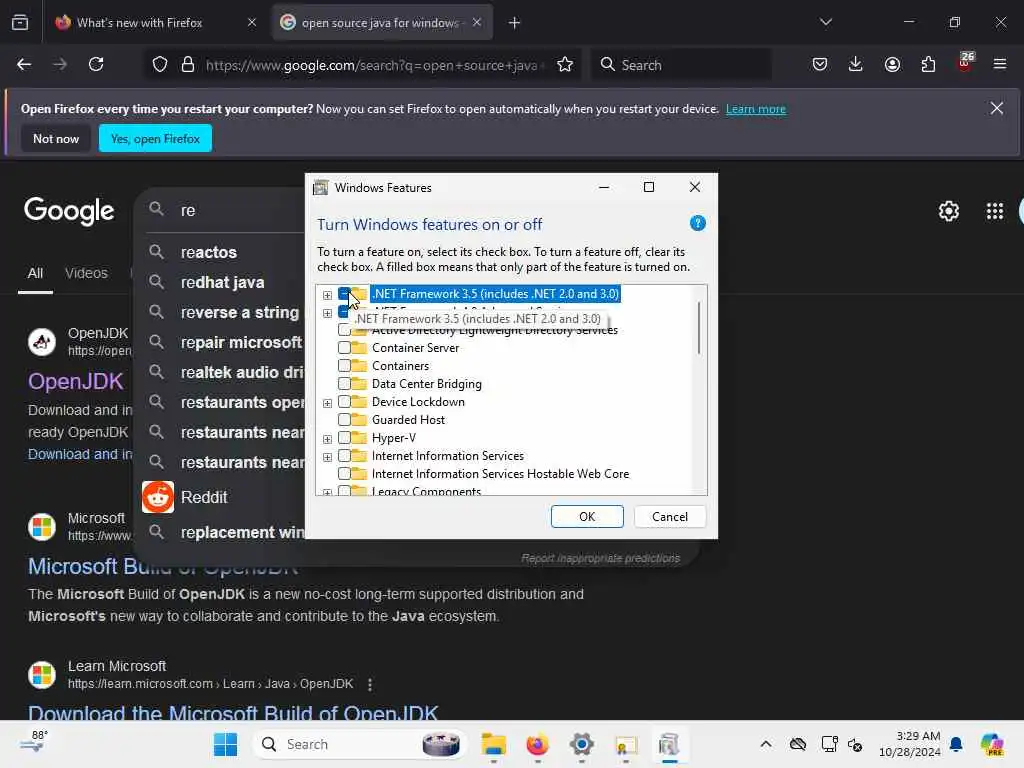Open Windows Features help question icon

697,223
